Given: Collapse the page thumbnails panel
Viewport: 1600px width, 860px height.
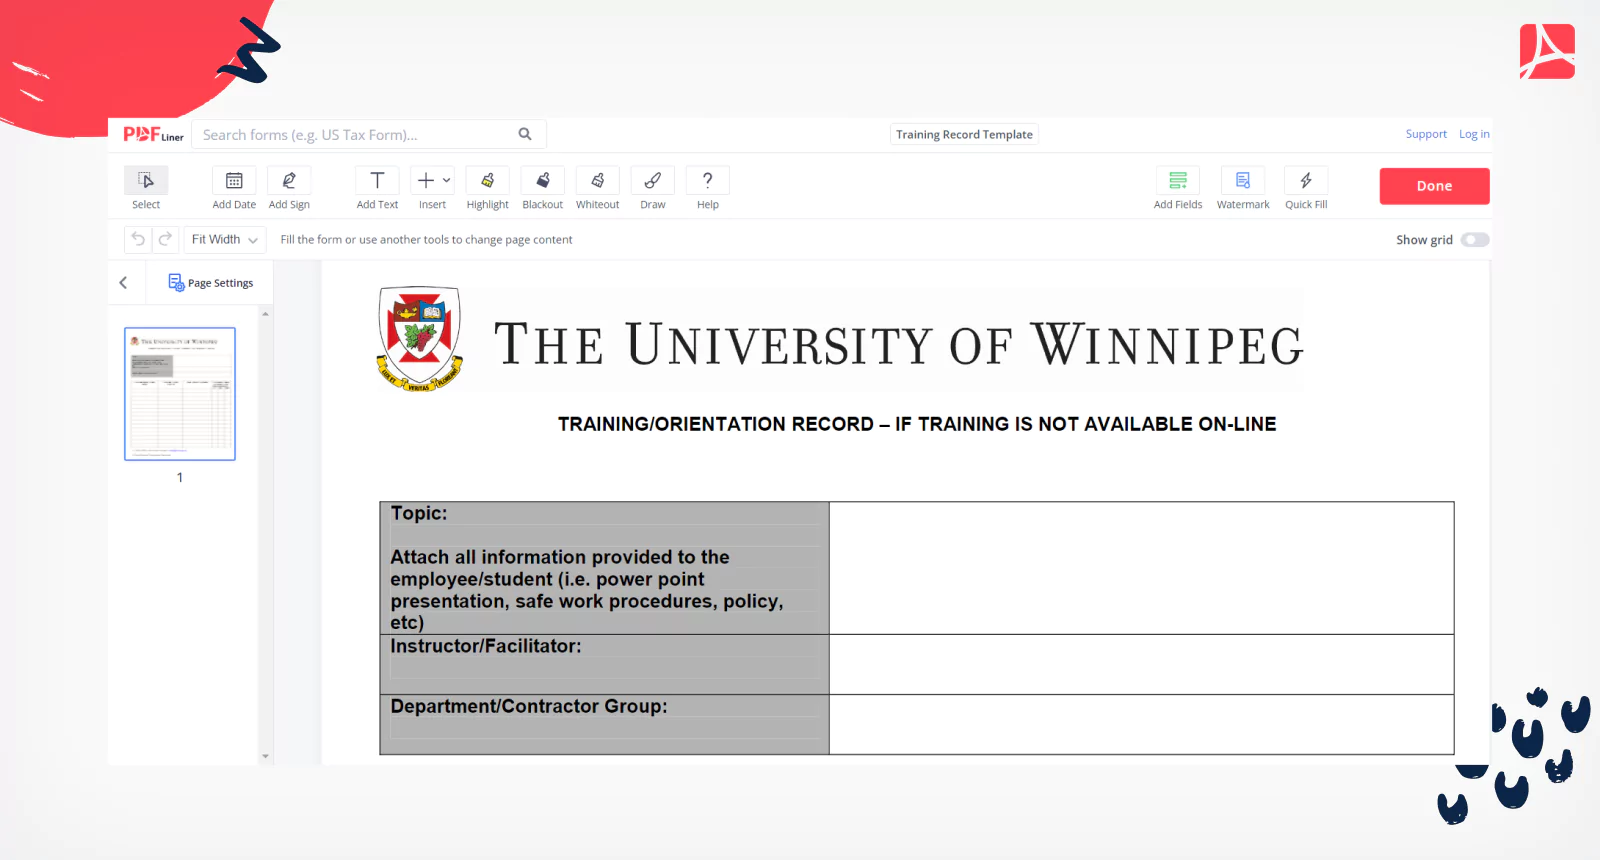Looking at the screenshot, I should point(123,283).
